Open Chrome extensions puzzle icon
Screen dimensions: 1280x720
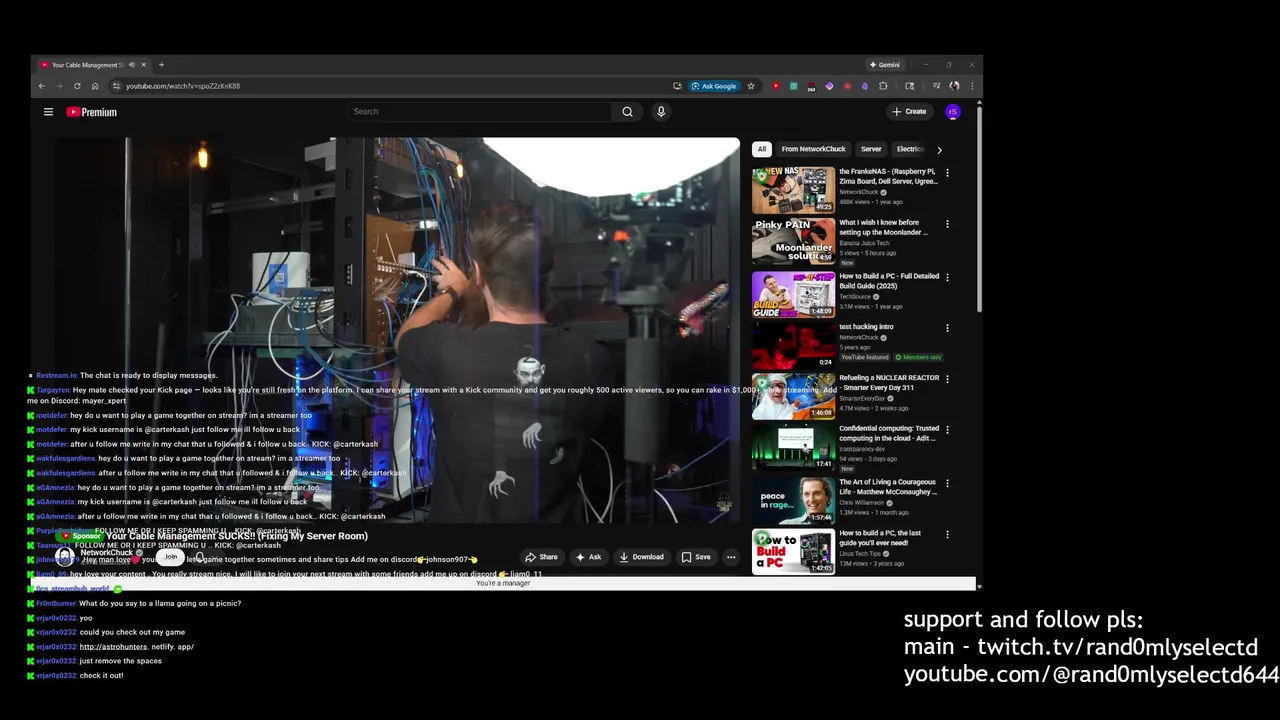(883, 86)
